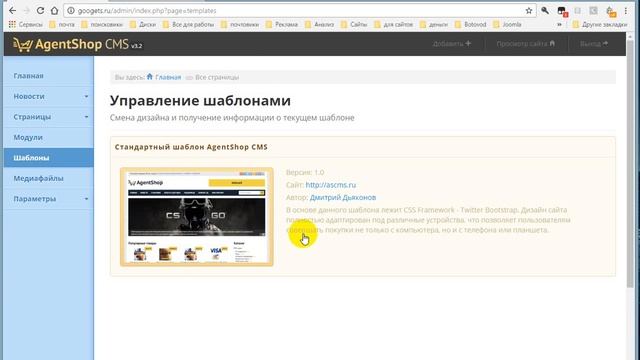Click the AgentShop CMS logo

click(78, 44)
